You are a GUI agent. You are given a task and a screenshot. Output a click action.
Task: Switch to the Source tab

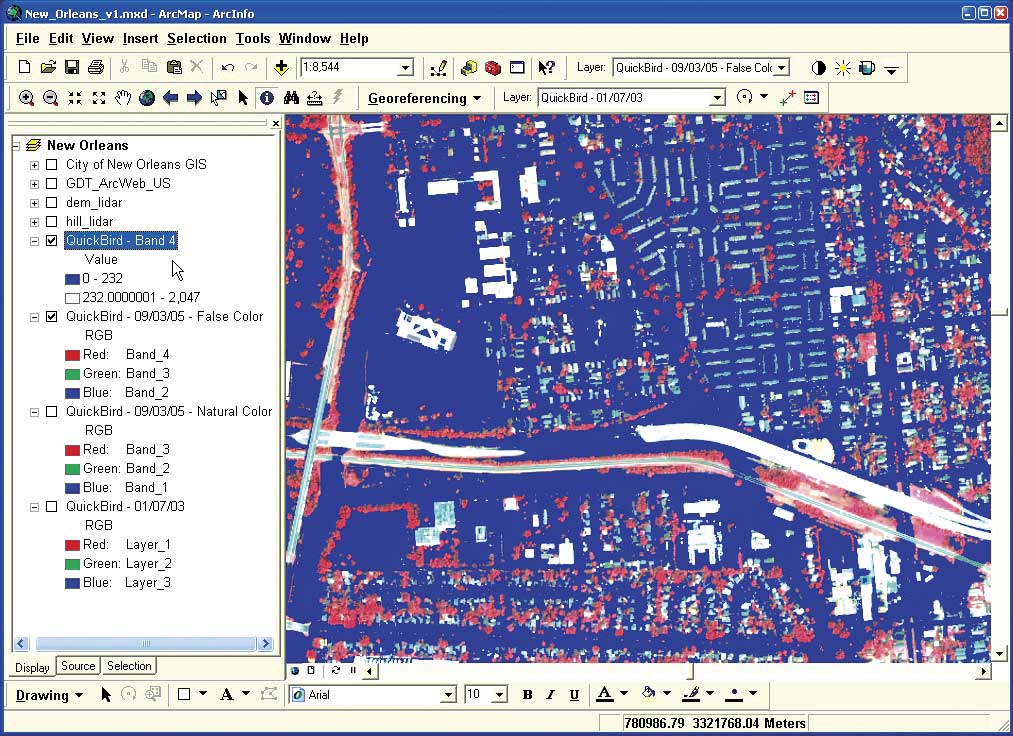[x=78, y=666]
